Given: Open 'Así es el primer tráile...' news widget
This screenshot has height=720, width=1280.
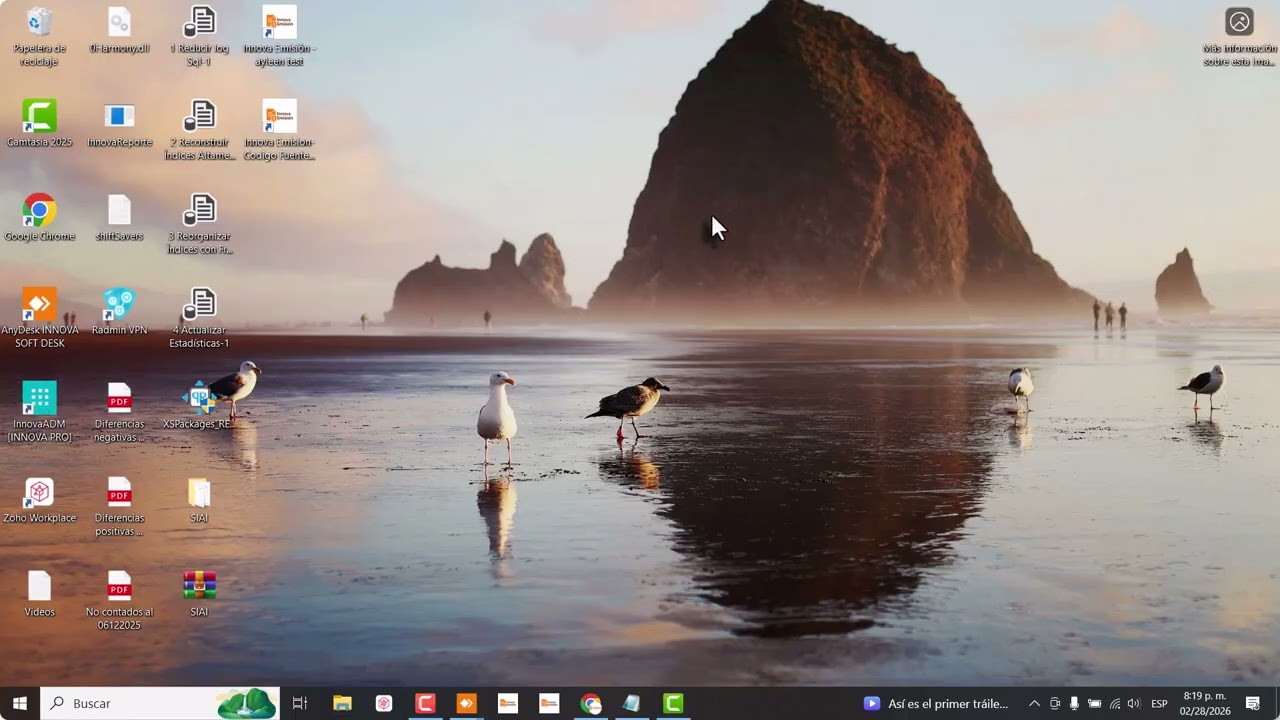Looking at the screenshot, I should (937, 703).
